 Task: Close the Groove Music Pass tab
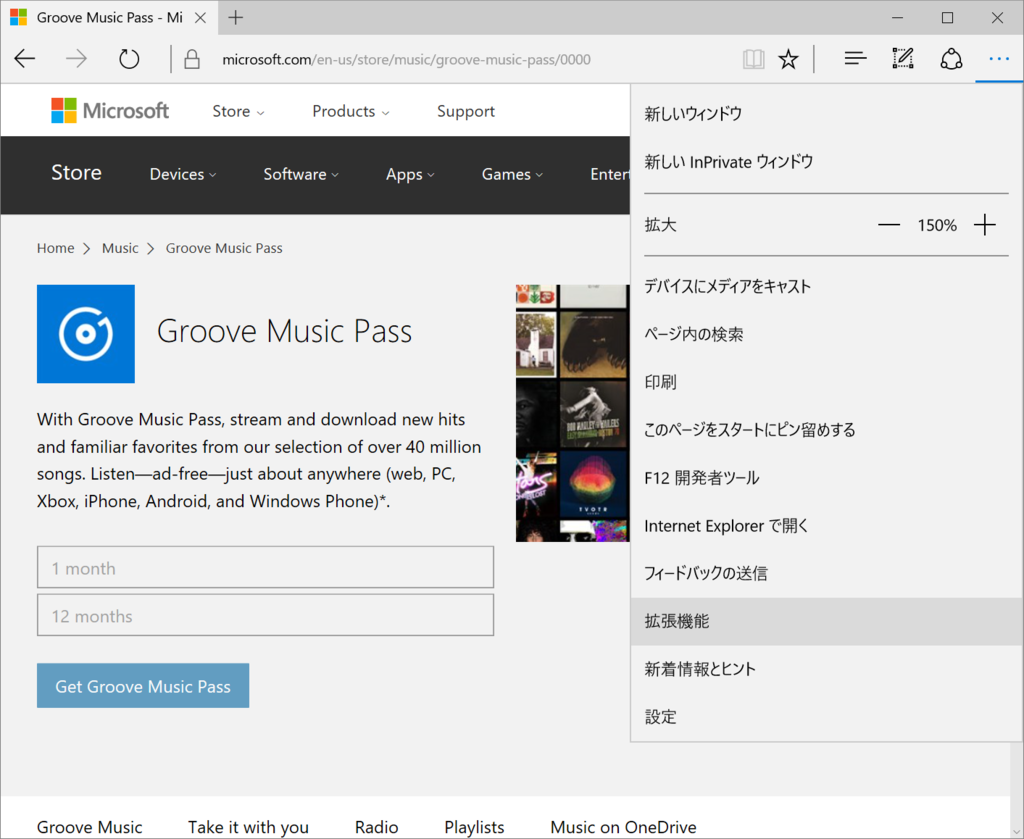tap(200, 18)
